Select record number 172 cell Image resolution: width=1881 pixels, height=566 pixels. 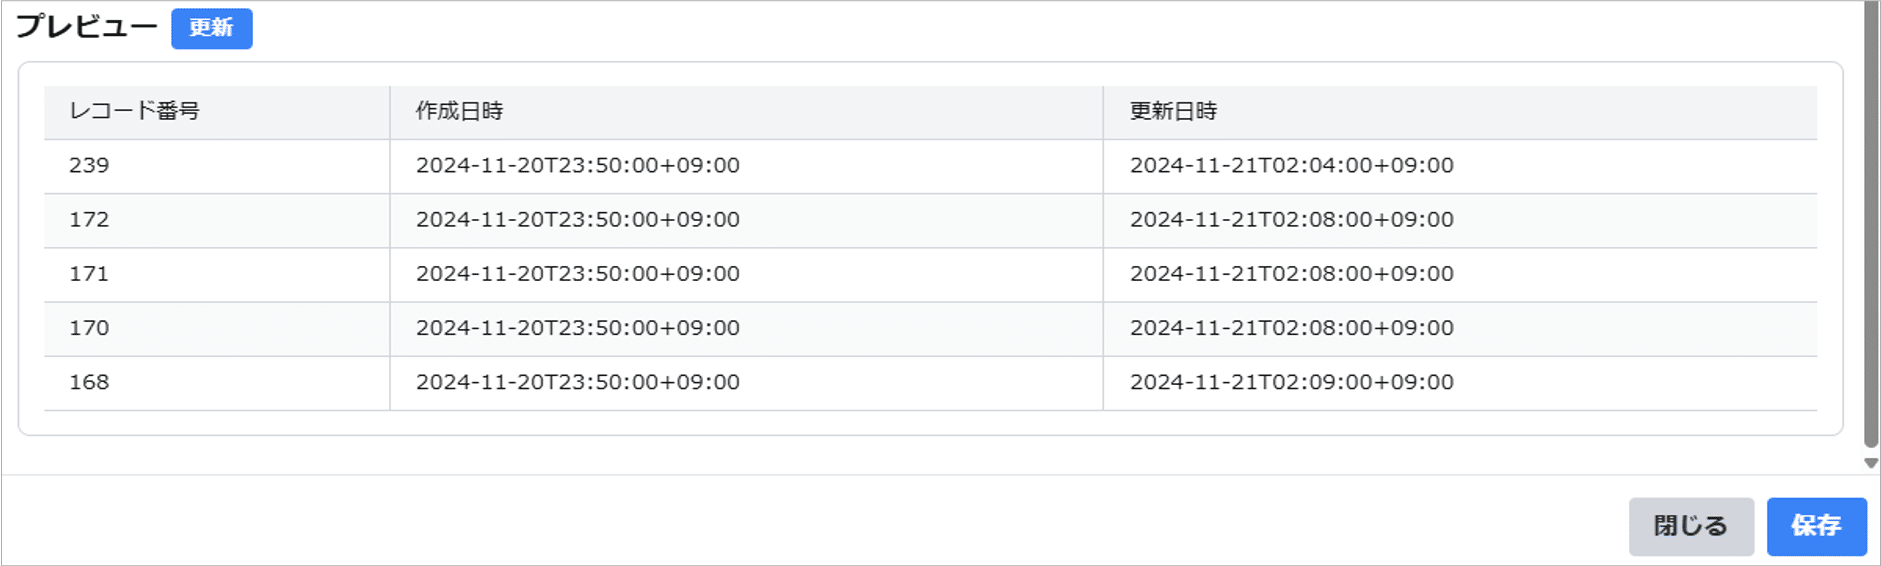pos(89,219)
